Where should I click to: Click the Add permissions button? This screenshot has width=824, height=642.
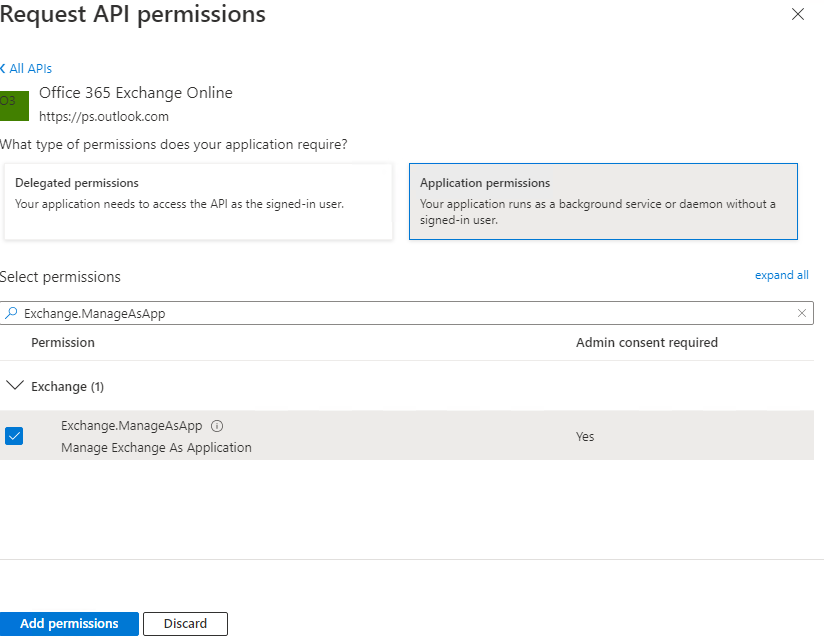tap(69, 623)
